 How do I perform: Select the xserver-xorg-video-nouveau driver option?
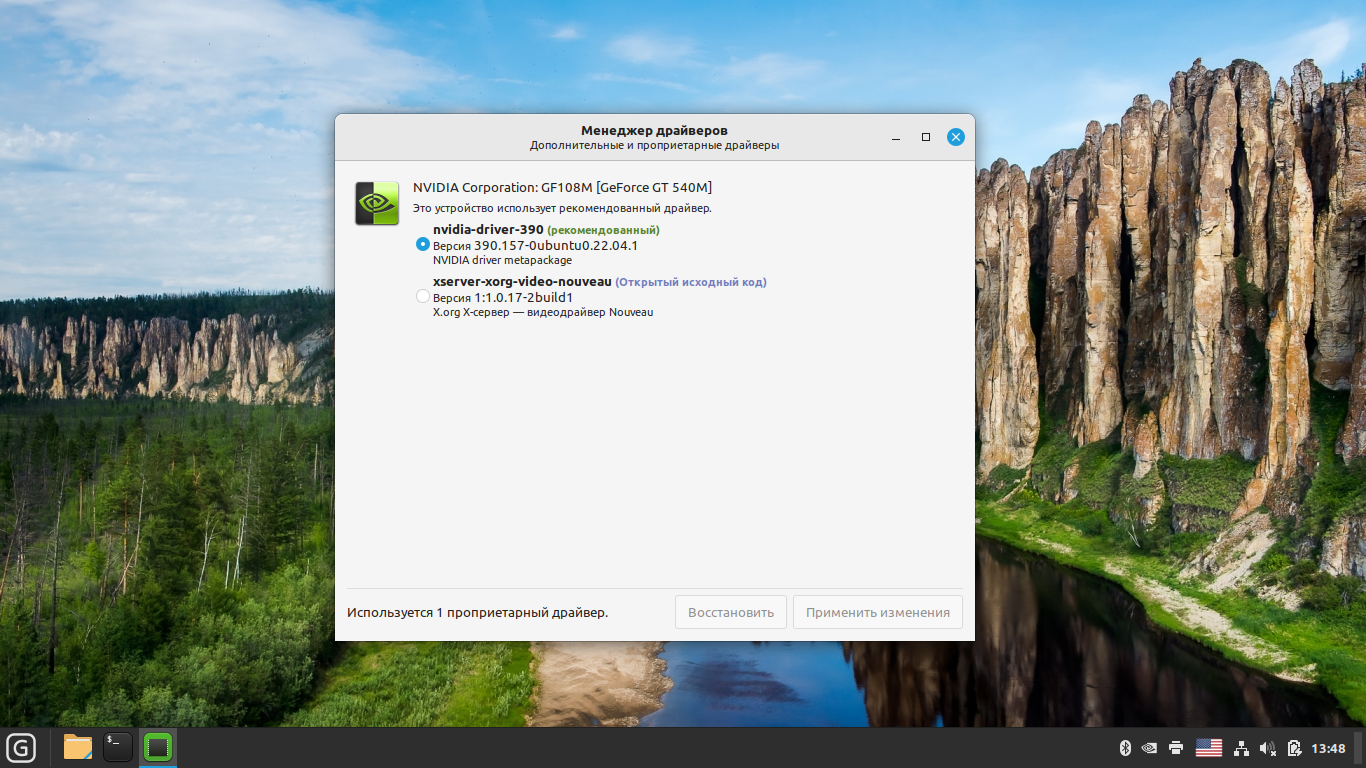[x=423, y=297]
